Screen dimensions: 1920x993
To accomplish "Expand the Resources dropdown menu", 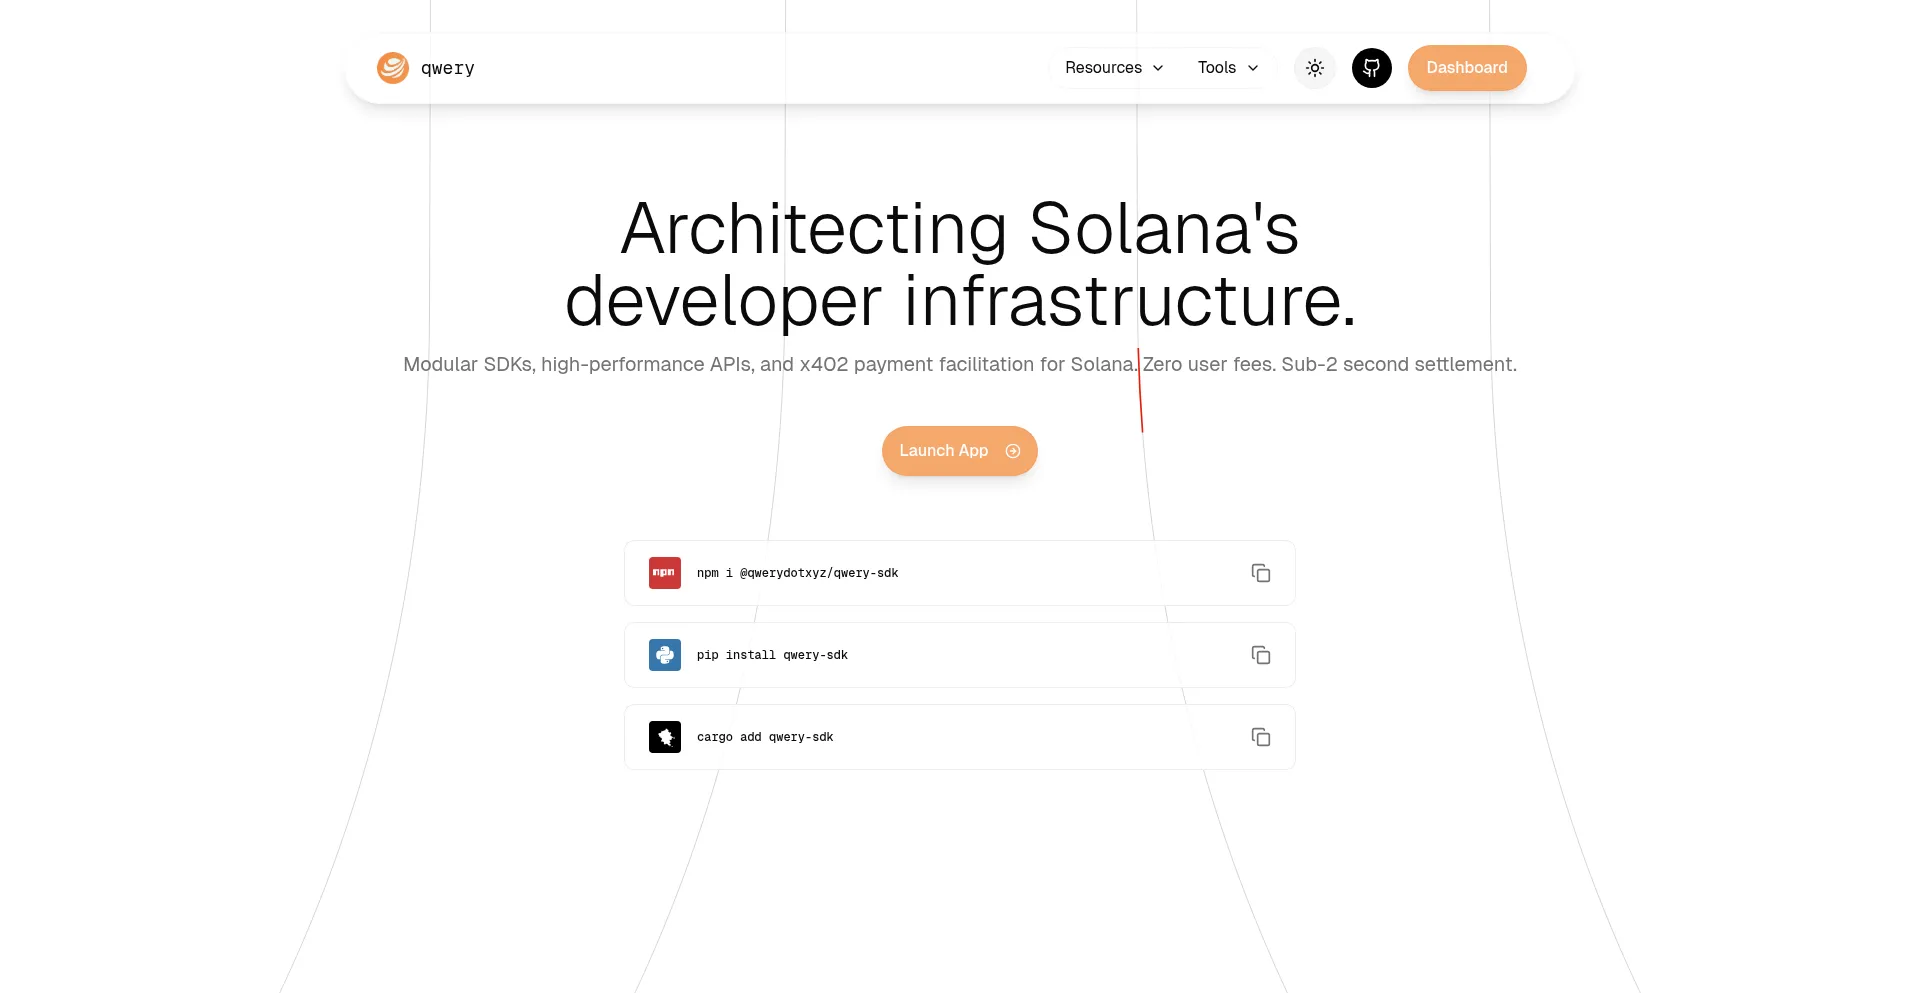I will [x=1103, y=68].
